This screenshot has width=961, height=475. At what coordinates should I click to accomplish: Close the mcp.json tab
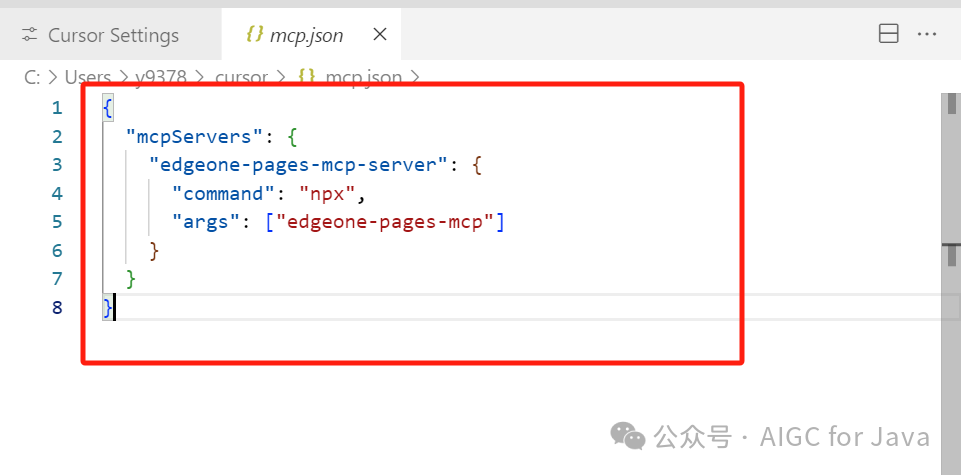click(380, 35)
